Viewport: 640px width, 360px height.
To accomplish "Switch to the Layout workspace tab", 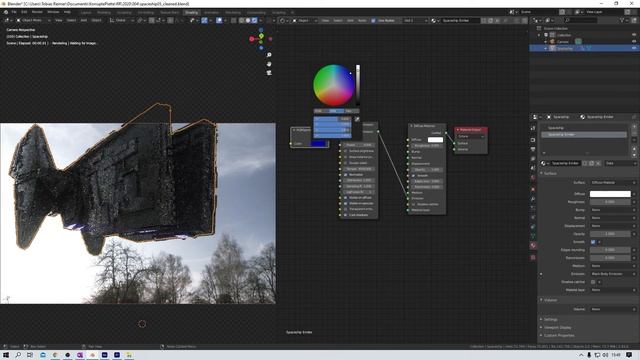I will [86, 13].
